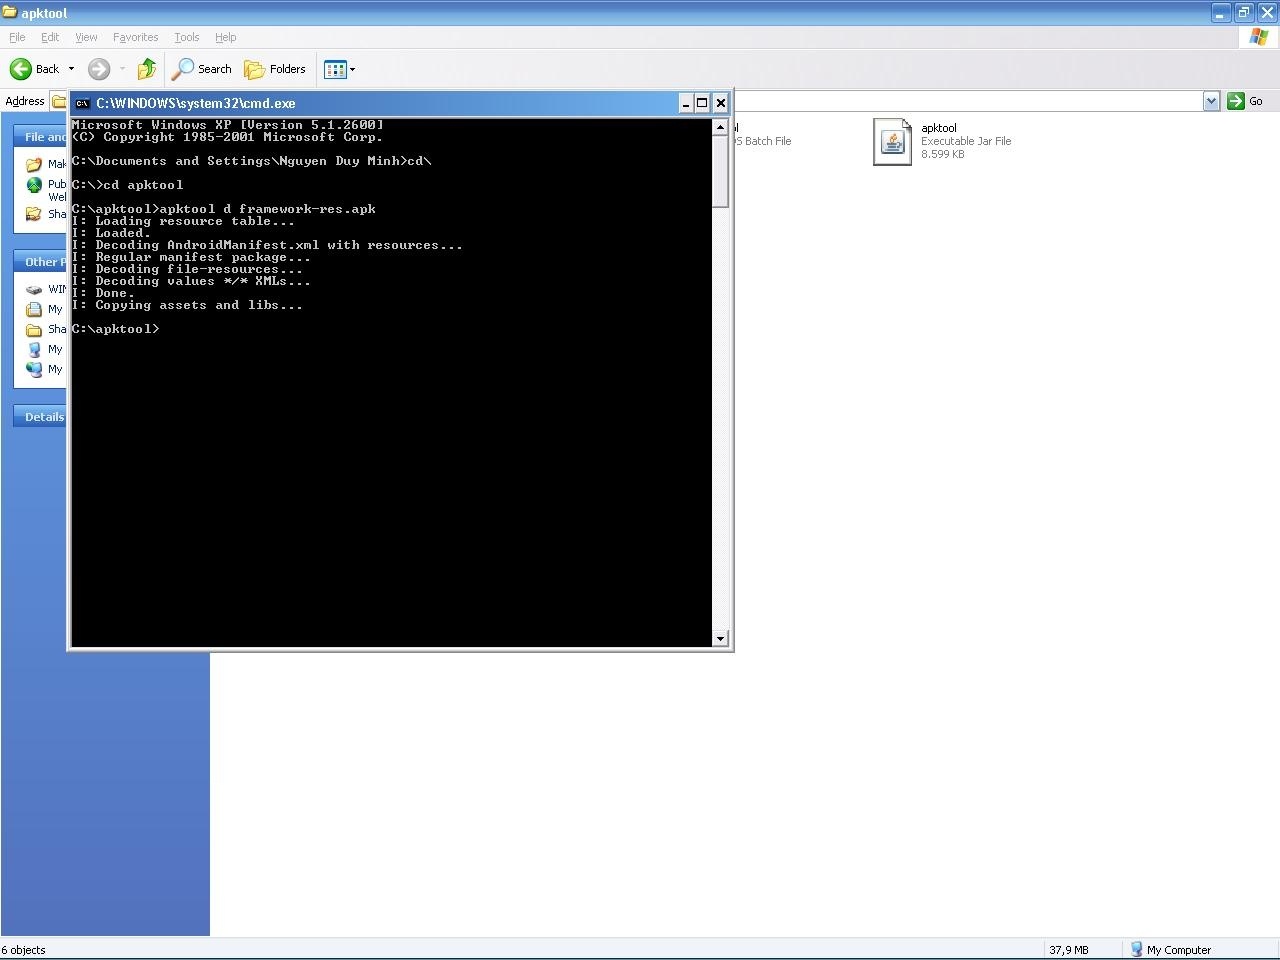Open the Tools menu
Viewport: 1280px width, 960px height.
pos(187,37)
